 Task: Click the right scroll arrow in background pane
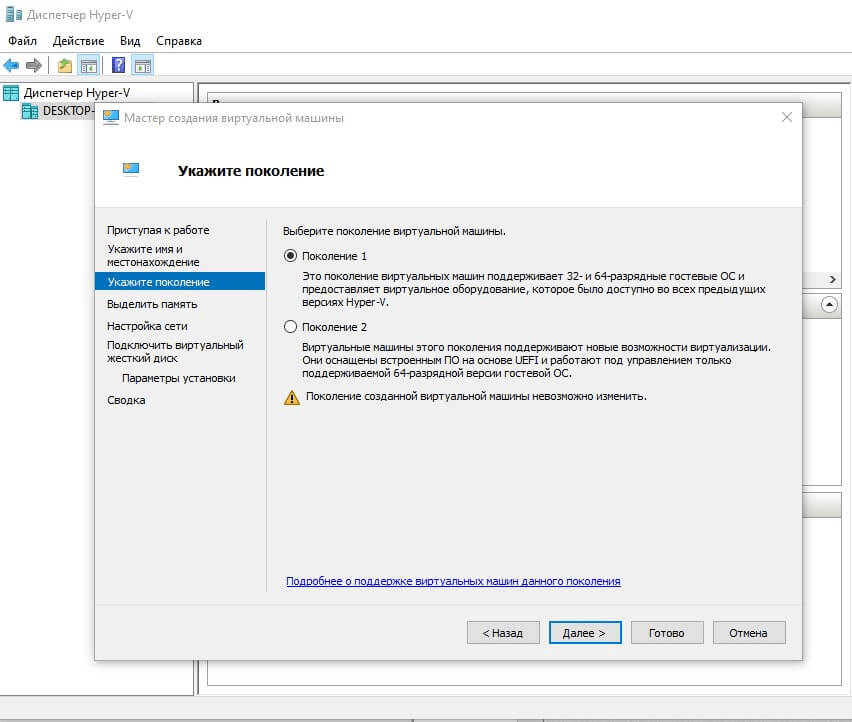[x=832, y=279]
